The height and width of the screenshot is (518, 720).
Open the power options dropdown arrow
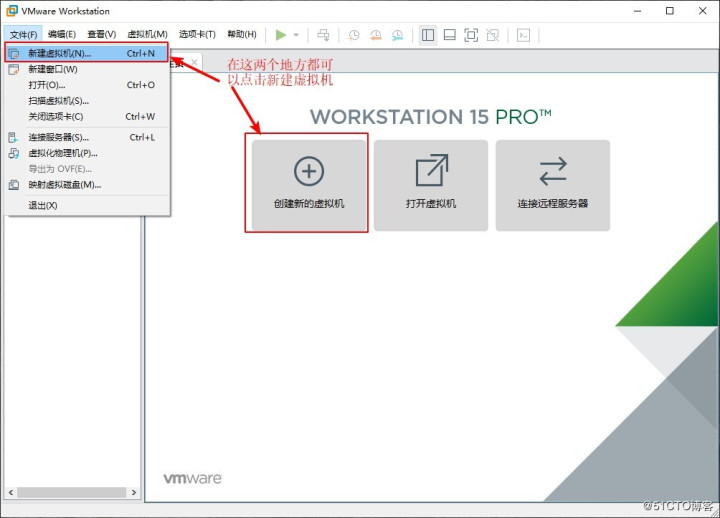[296, 35]
